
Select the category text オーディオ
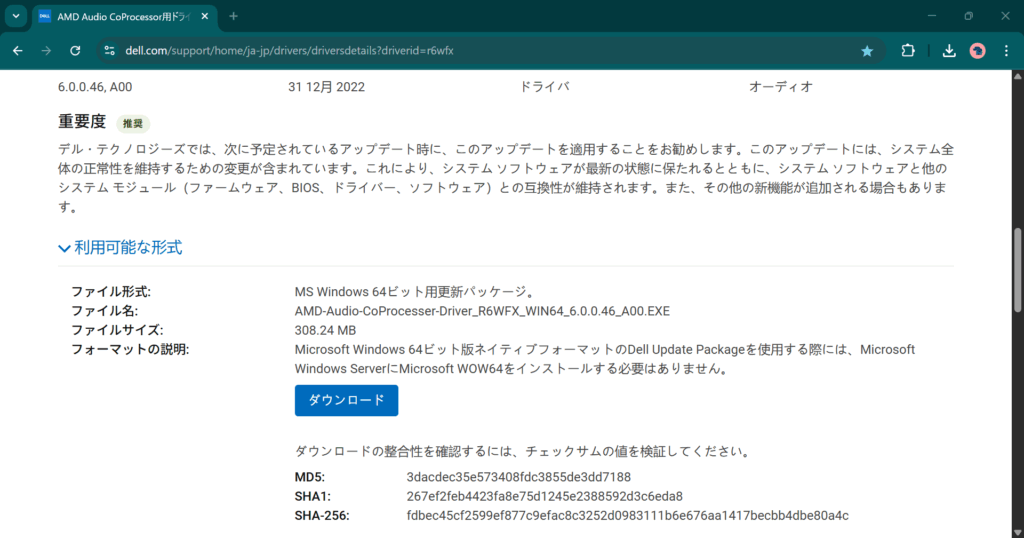[780, 87]
